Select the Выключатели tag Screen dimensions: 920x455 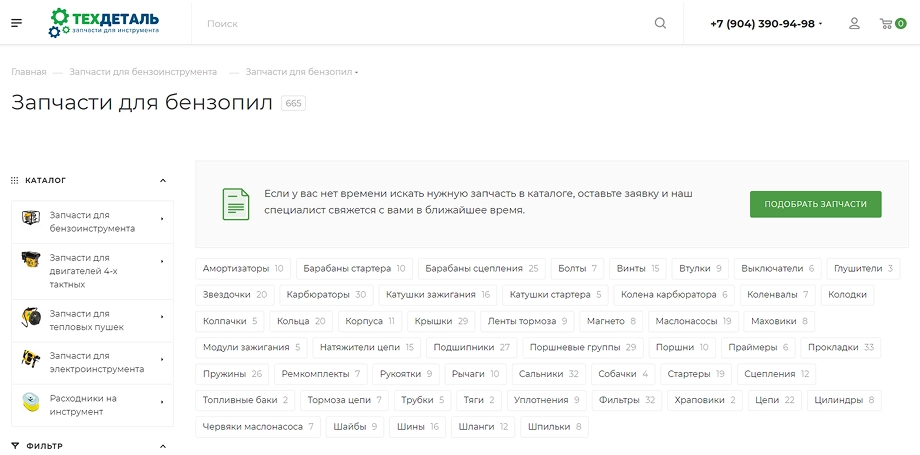tap(777, 268)
